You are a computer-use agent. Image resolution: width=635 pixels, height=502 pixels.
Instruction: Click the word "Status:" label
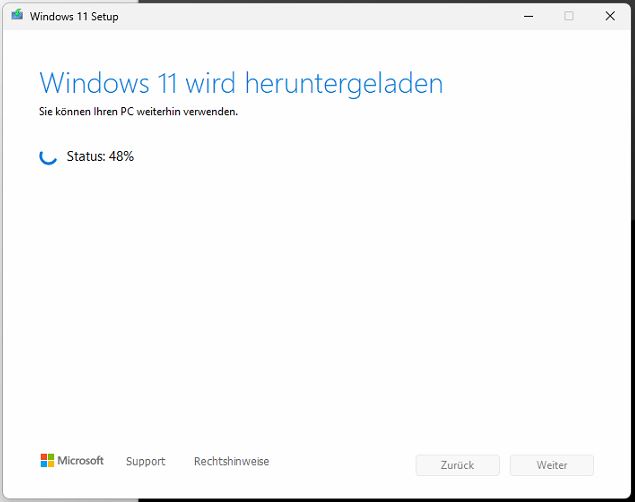(x=86, y=157)
